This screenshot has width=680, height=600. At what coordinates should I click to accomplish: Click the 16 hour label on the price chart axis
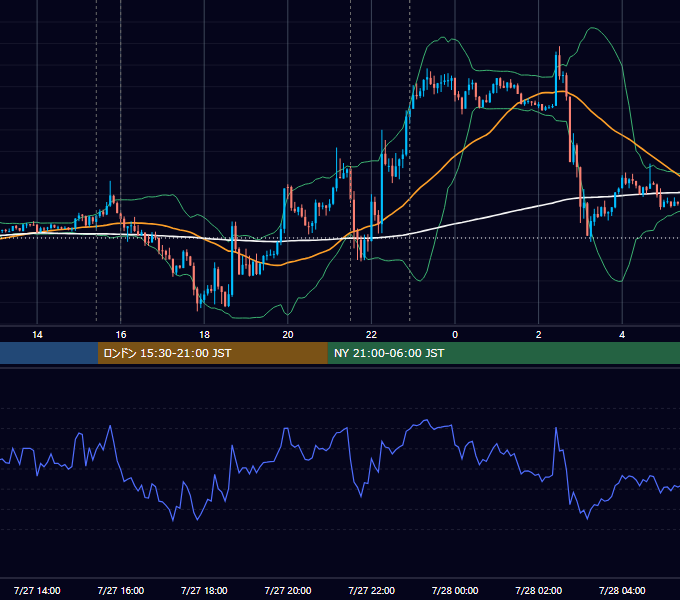(x=121, y=335)
